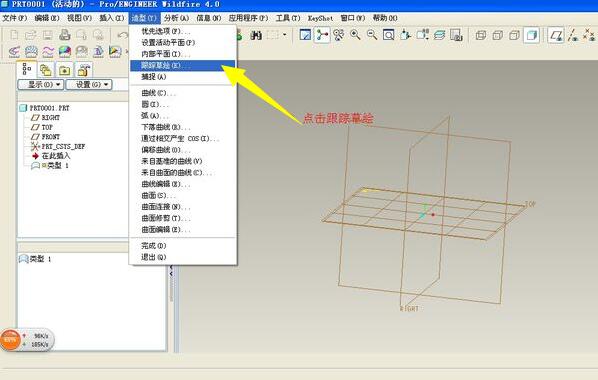This screenshot has height=380, width=598.
Task: Click the Save floppy disk icon
Action: pos(47,35)
